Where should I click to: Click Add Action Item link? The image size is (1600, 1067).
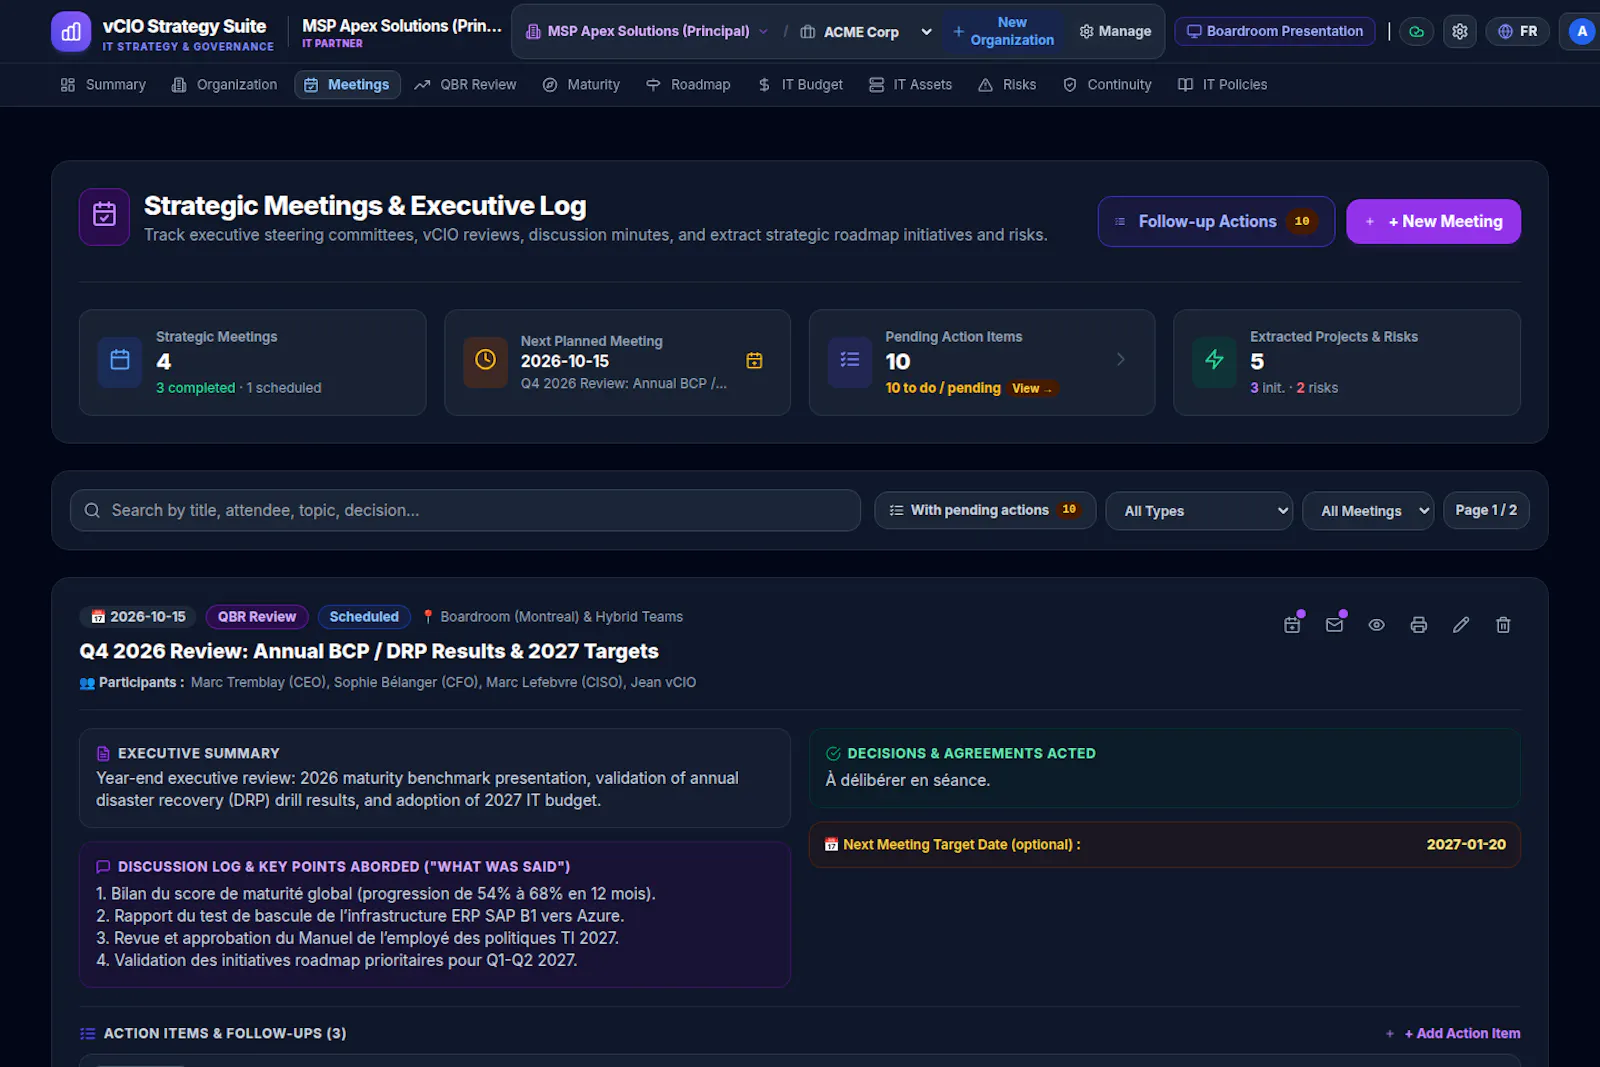click(x=1453, y=1034)
